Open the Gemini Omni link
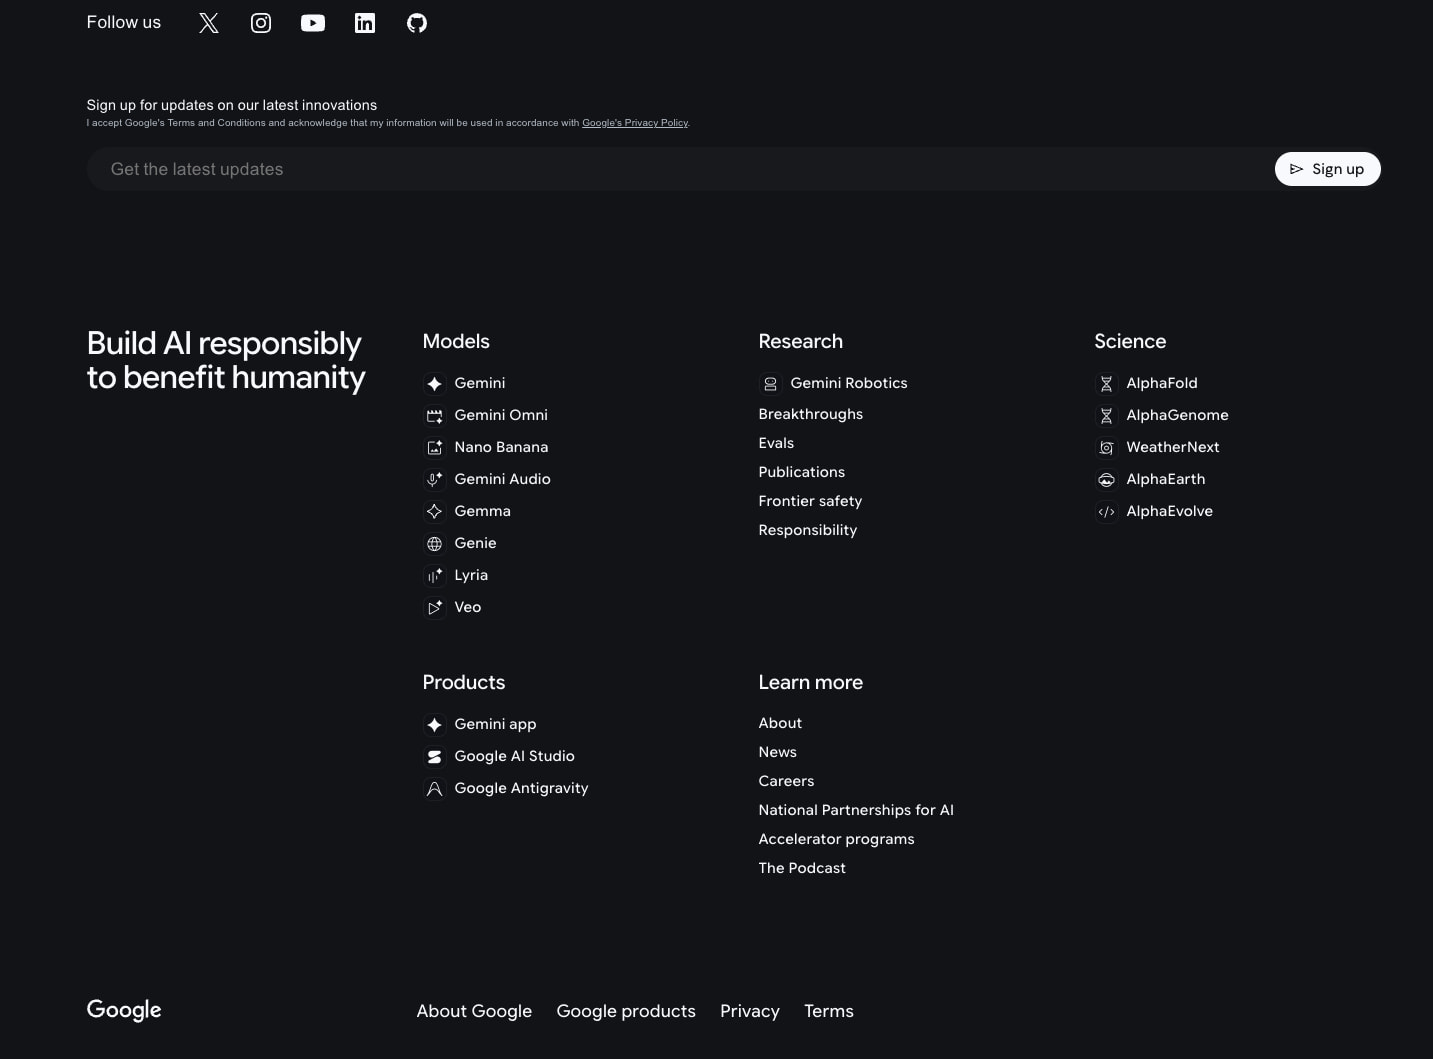1433x1059 pixels. point(501,415)
